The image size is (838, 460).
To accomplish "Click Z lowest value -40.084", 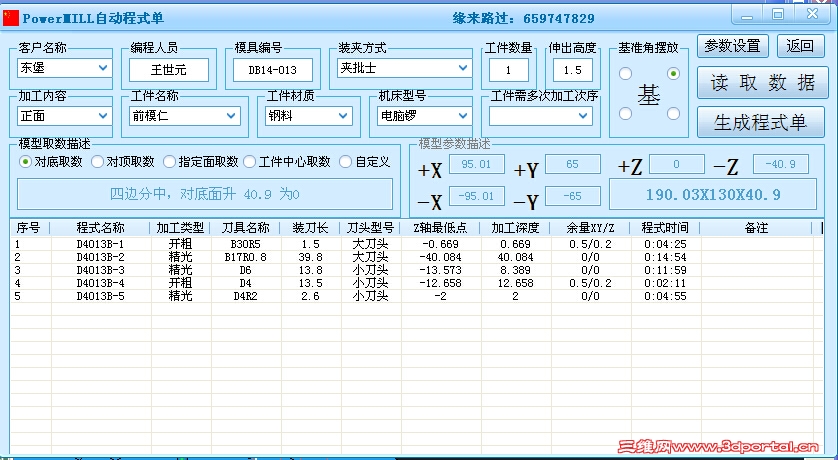I will pos(440,257).
